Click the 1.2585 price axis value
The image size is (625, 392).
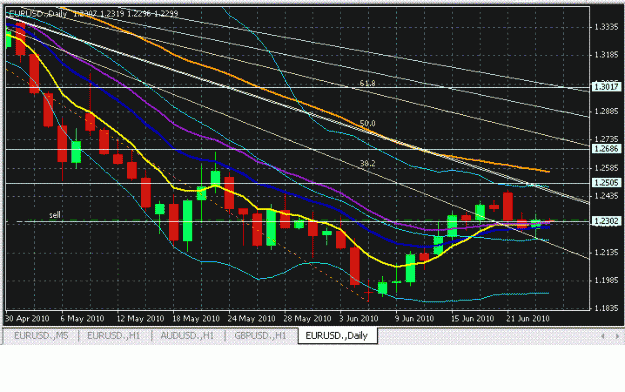coord(606,168)
